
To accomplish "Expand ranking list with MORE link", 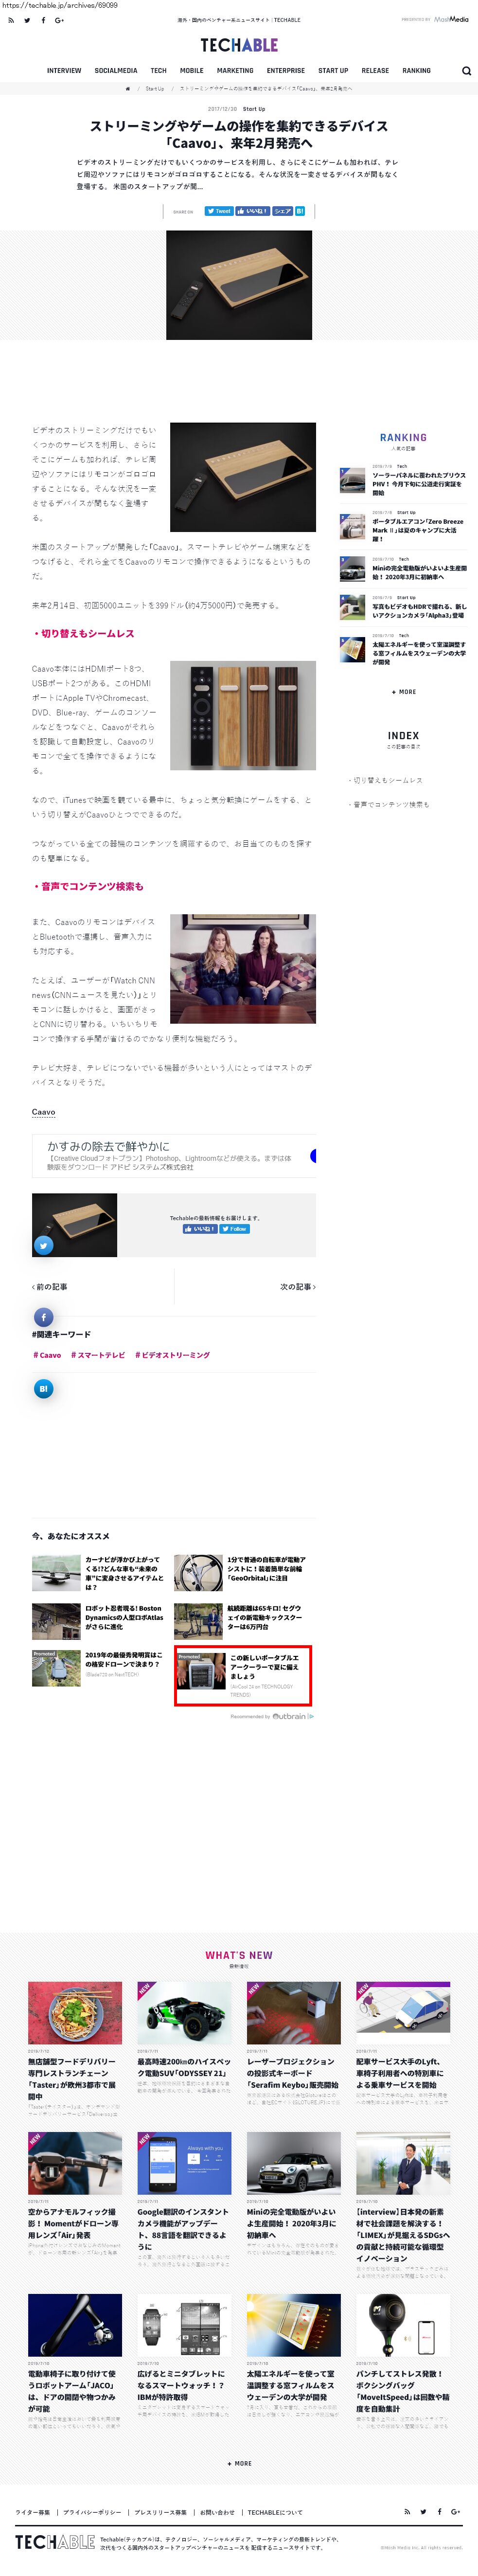I will click(404, 692).
